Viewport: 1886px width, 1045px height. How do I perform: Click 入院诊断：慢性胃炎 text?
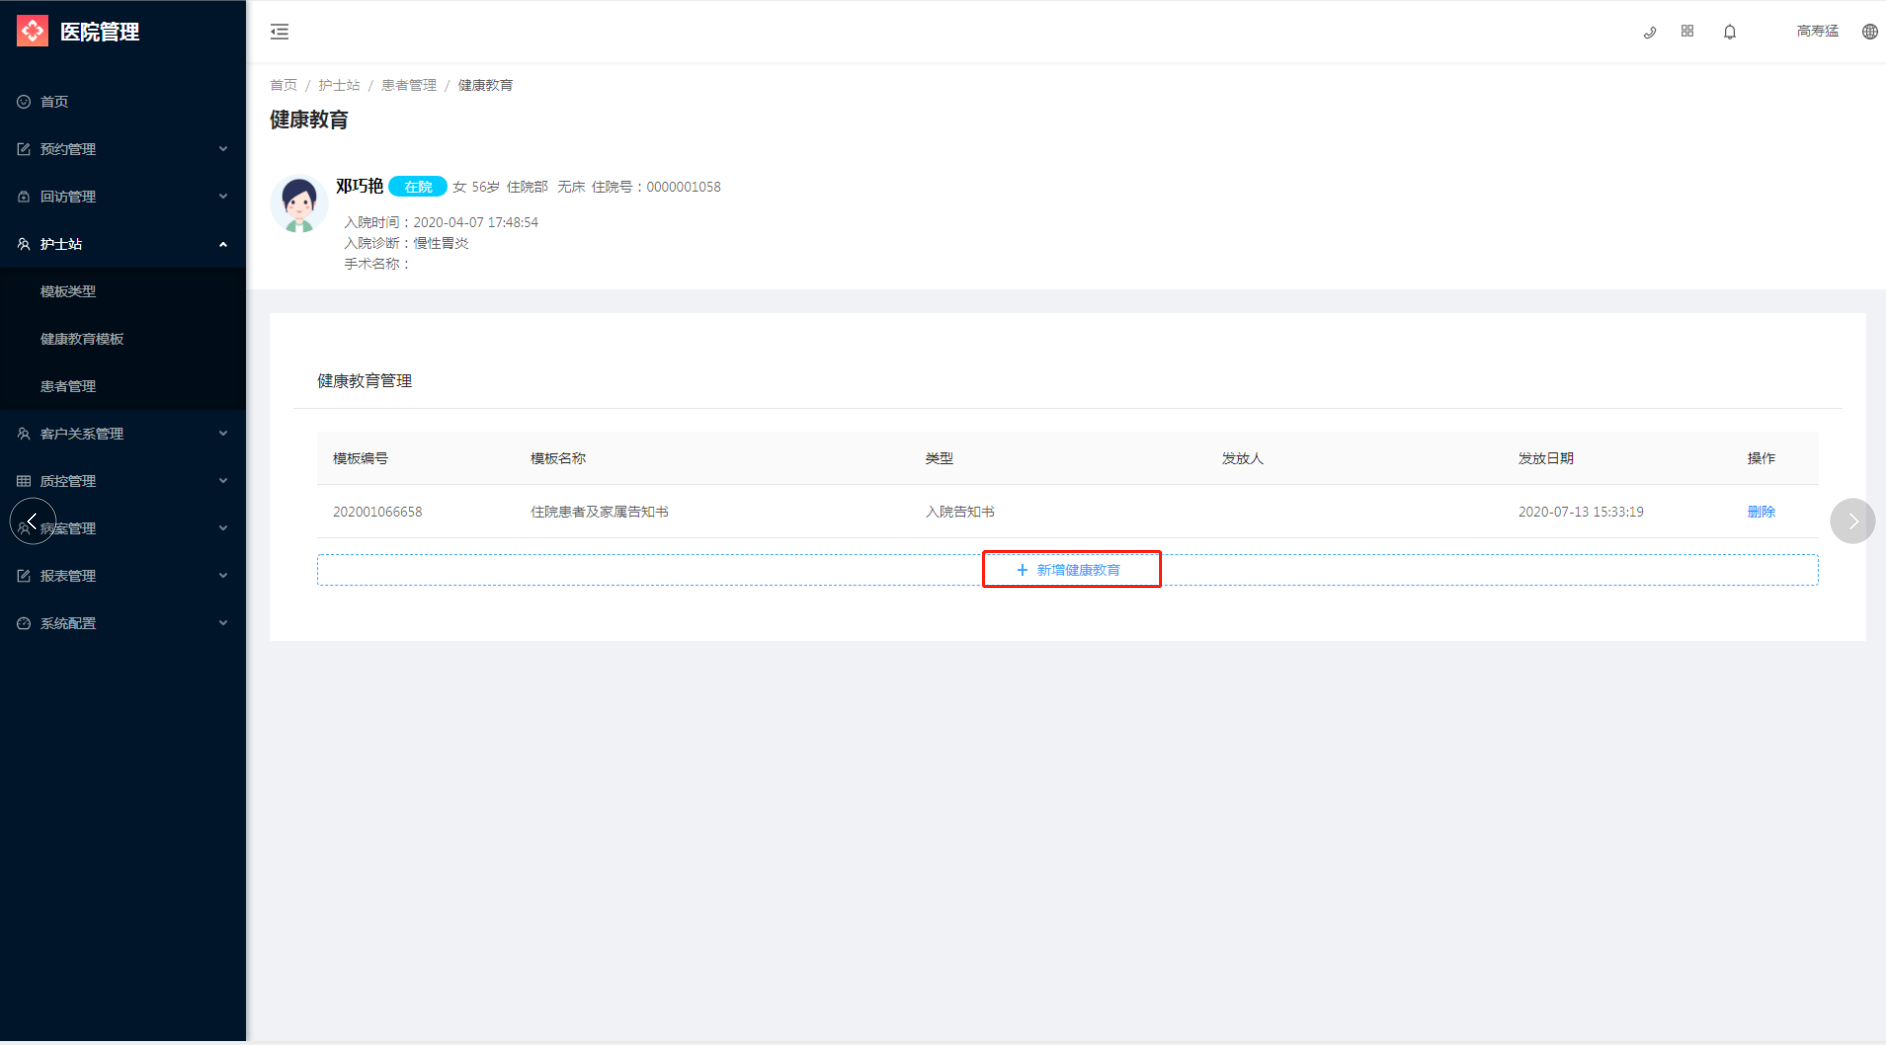tap(406, 243)
